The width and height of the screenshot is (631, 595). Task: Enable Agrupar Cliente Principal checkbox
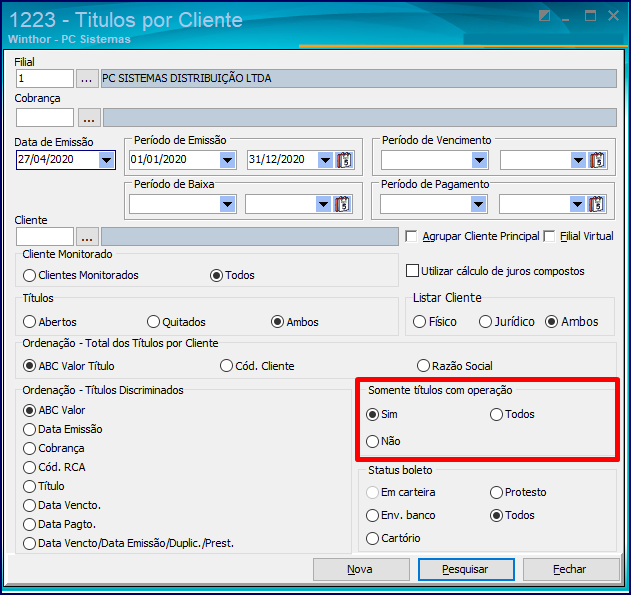pos(411,236)
